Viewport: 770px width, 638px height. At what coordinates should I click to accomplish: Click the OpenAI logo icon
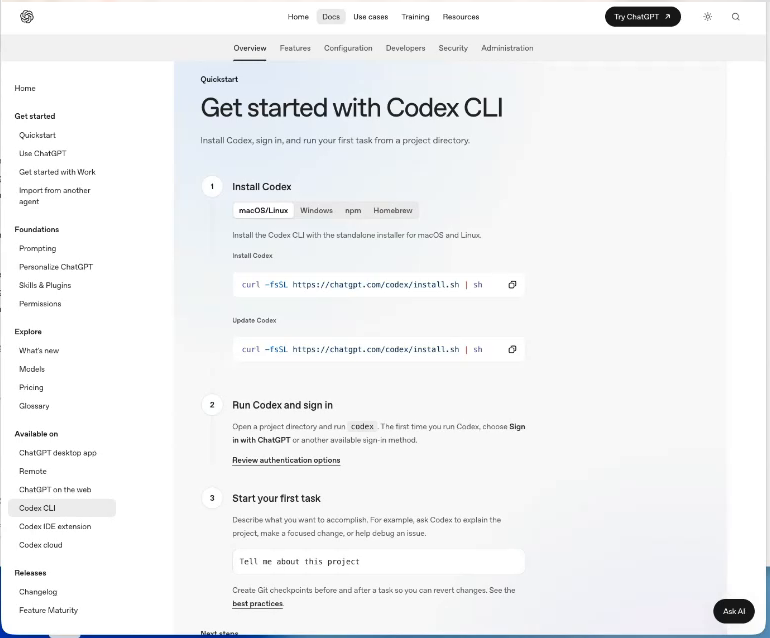[27, 17]
